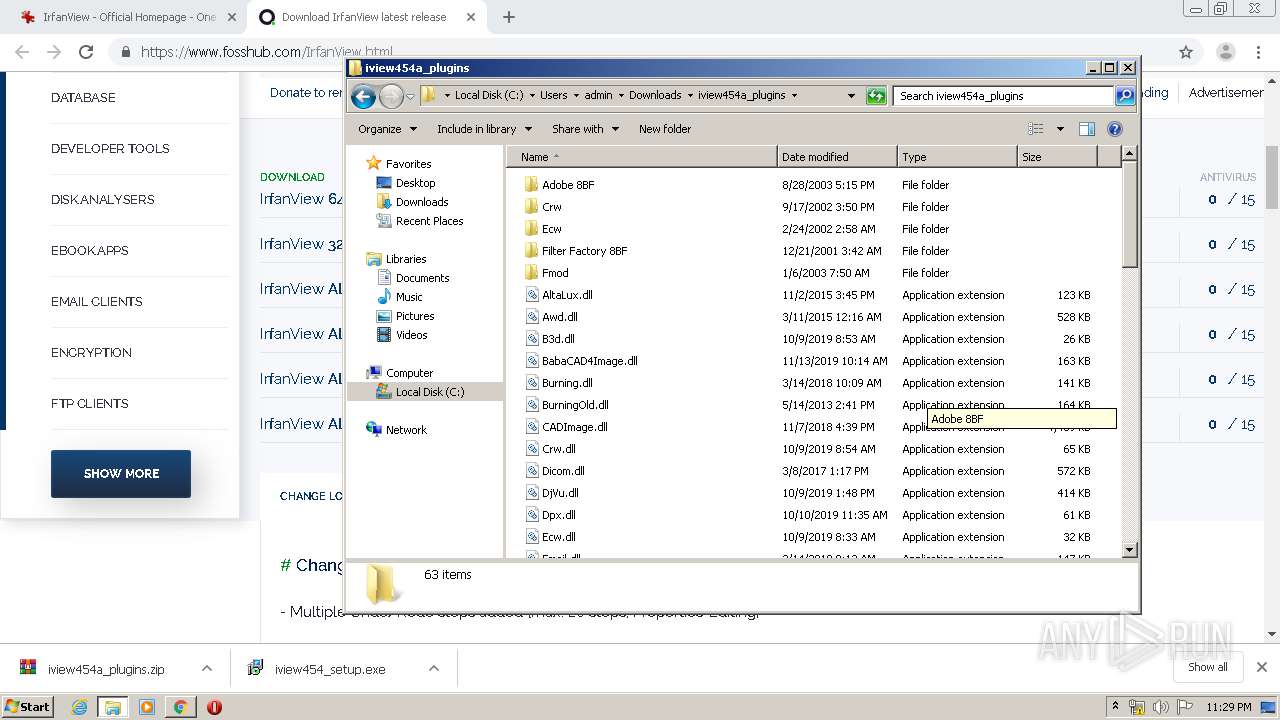Open recent locations dropdown next to Forward

[410, 97]
